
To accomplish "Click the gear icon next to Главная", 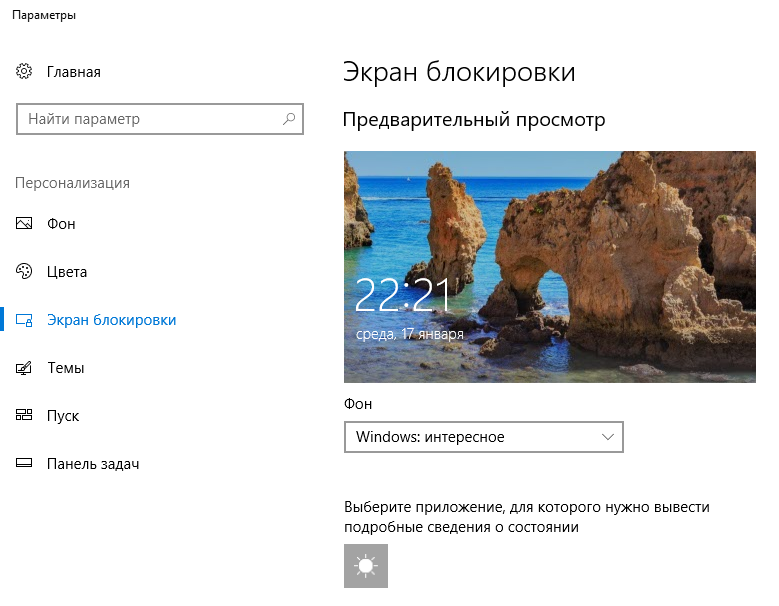I will [x=24, y=72].
